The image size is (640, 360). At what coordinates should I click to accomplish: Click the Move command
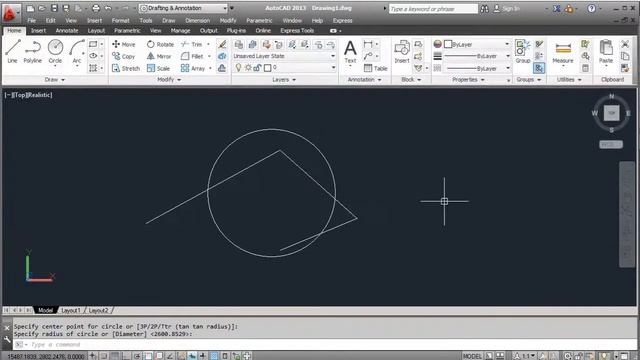pyautogui.click(x=124, y=44)
